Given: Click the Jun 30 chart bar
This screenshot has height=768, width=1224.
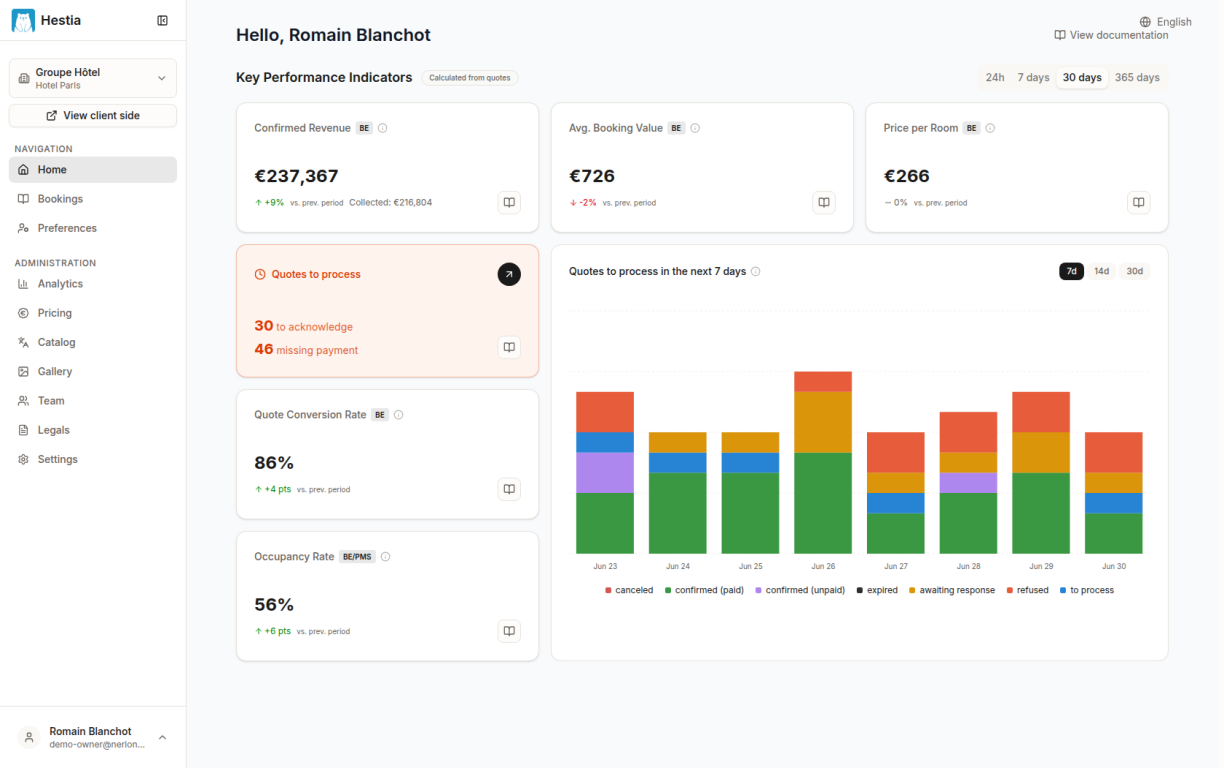Looking at the screenshot, I should 1114,493.
